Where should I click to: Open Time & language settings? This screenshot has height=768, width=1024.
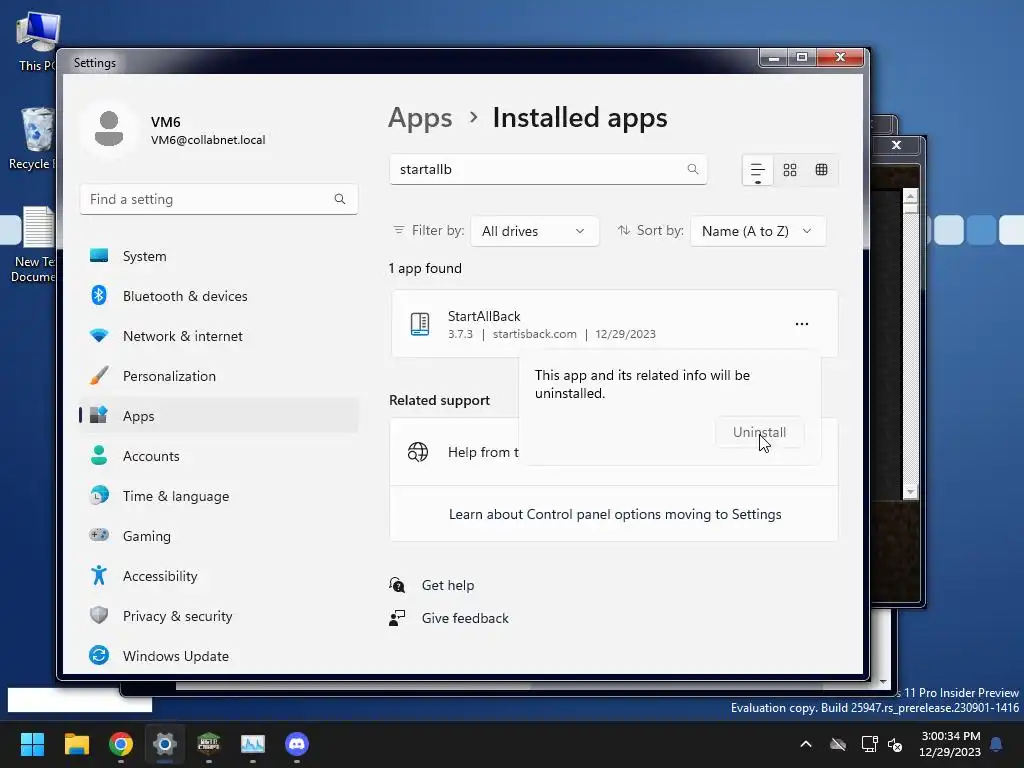(x=218, y=496)
